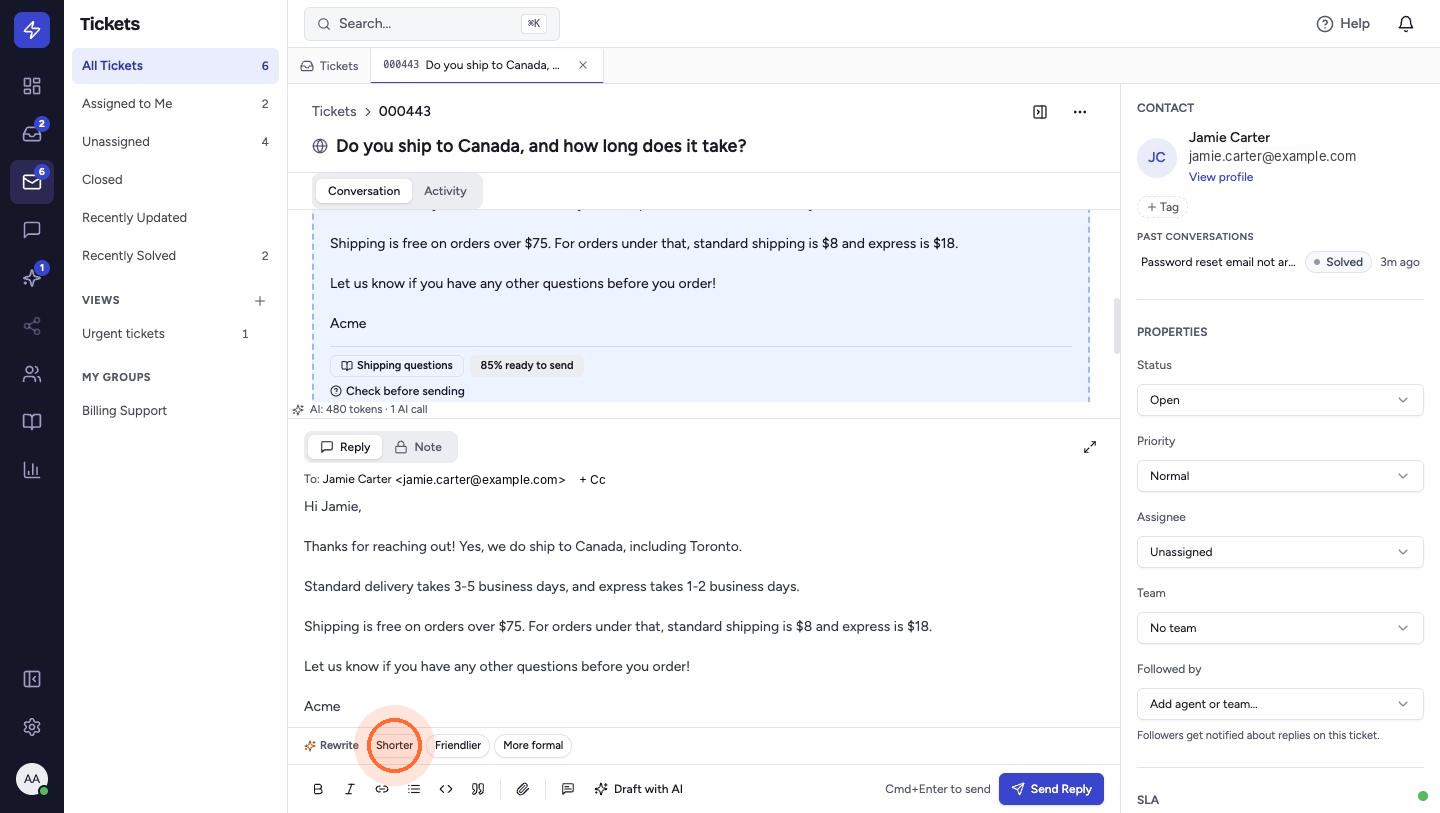Apply bold formatting
Screen dimensions: 1440x813
(x=318, y=789)
